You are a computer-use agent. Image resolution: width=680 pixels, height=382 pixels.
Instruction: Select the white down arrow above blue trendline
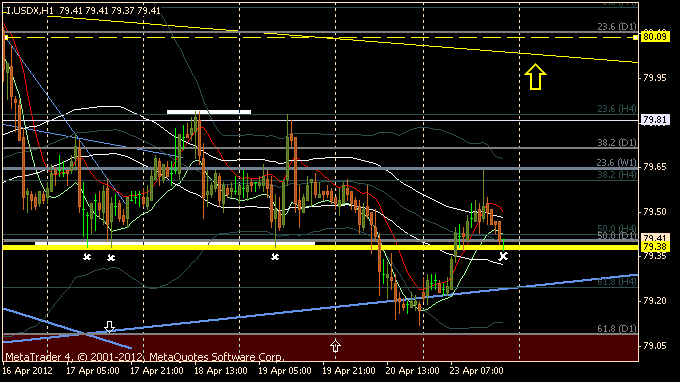(x=109, y=326)
